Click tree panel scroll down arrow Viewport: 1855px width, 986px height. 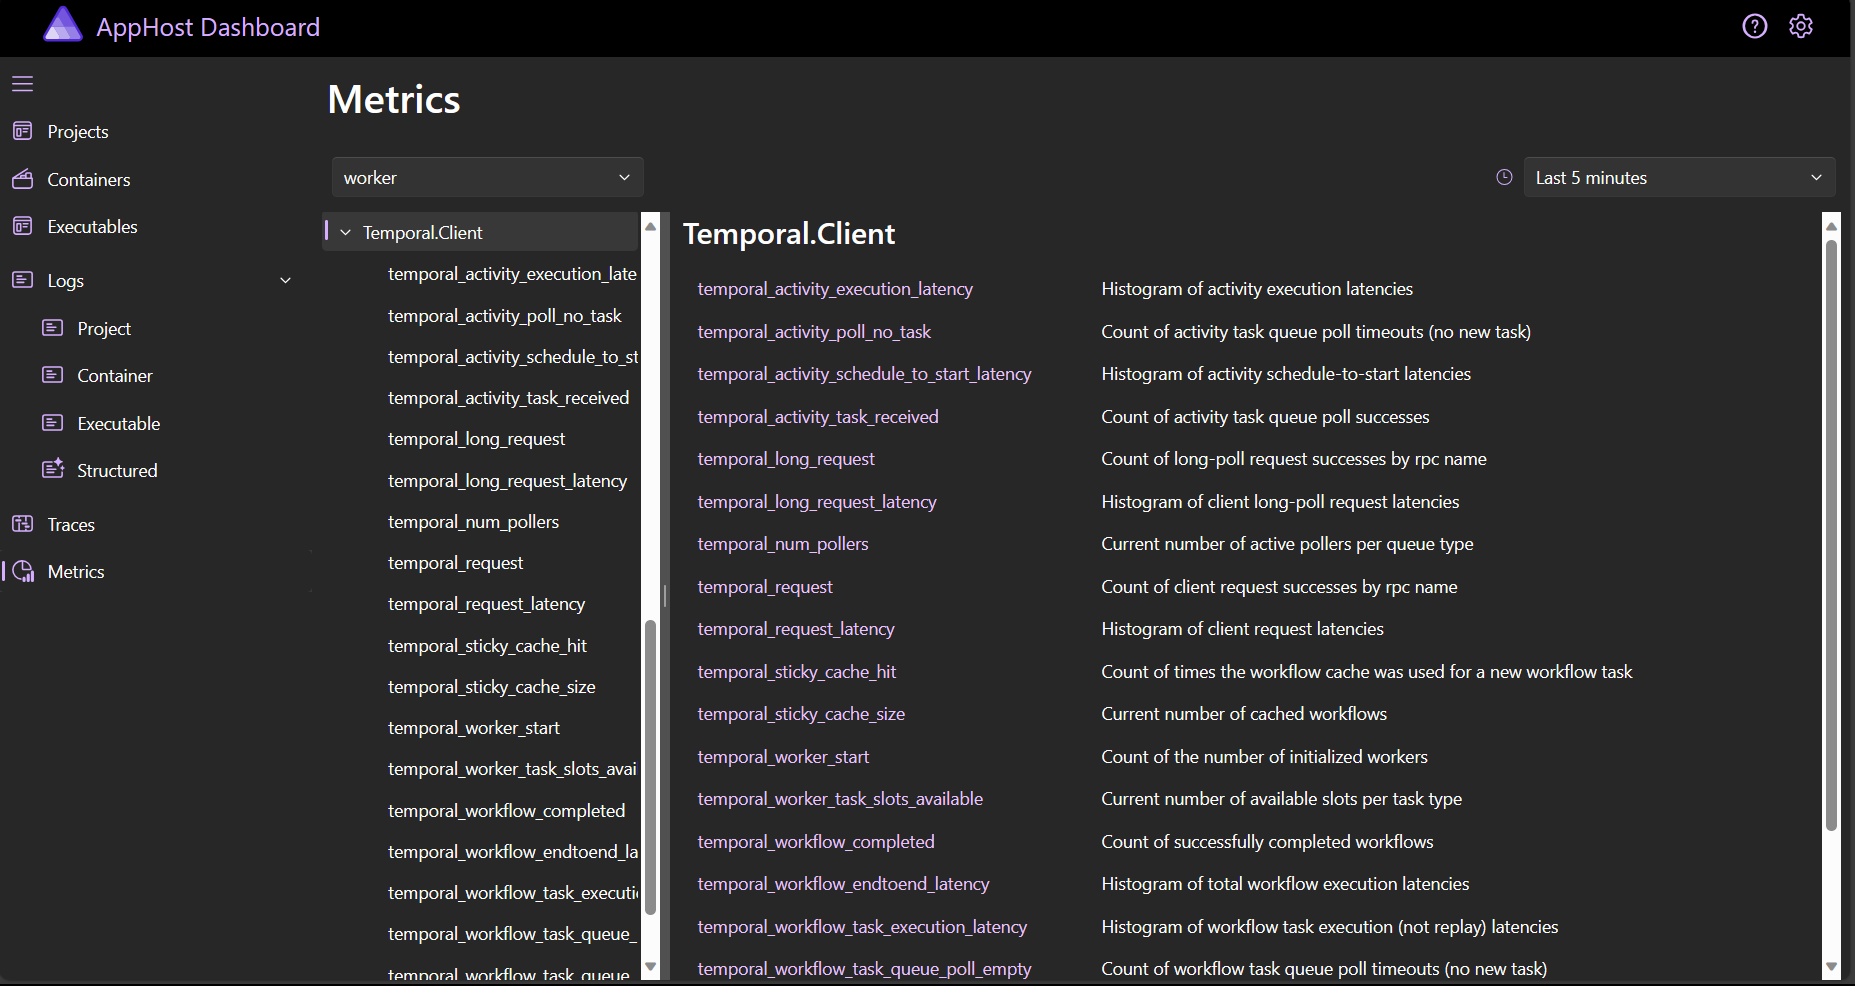click(x=650, y=966)
